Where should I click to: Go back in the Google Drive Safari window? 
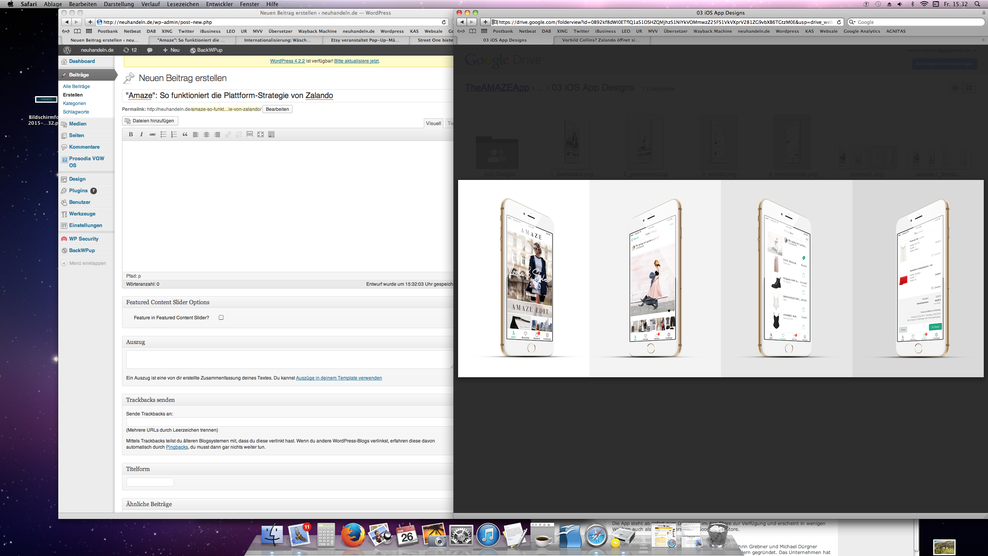point(461,22)
